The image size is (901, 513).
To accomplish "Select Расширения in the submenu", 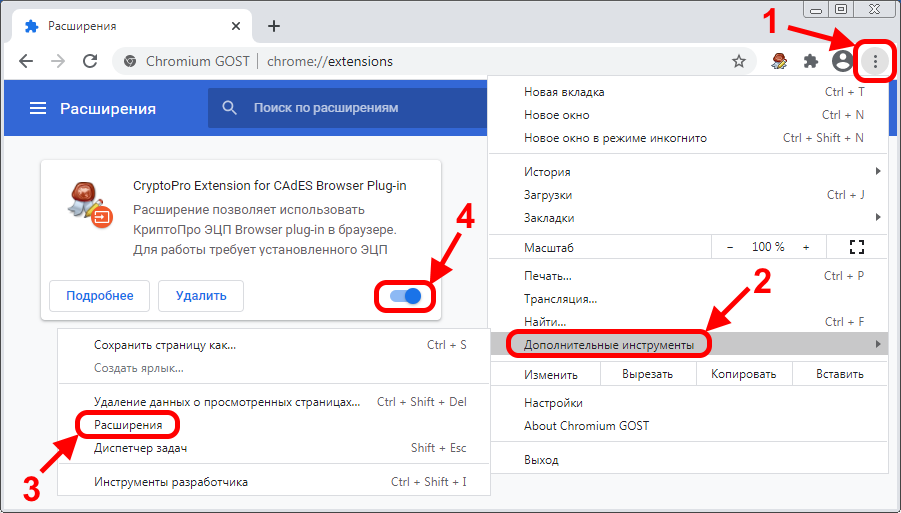I will pos(128,425).
